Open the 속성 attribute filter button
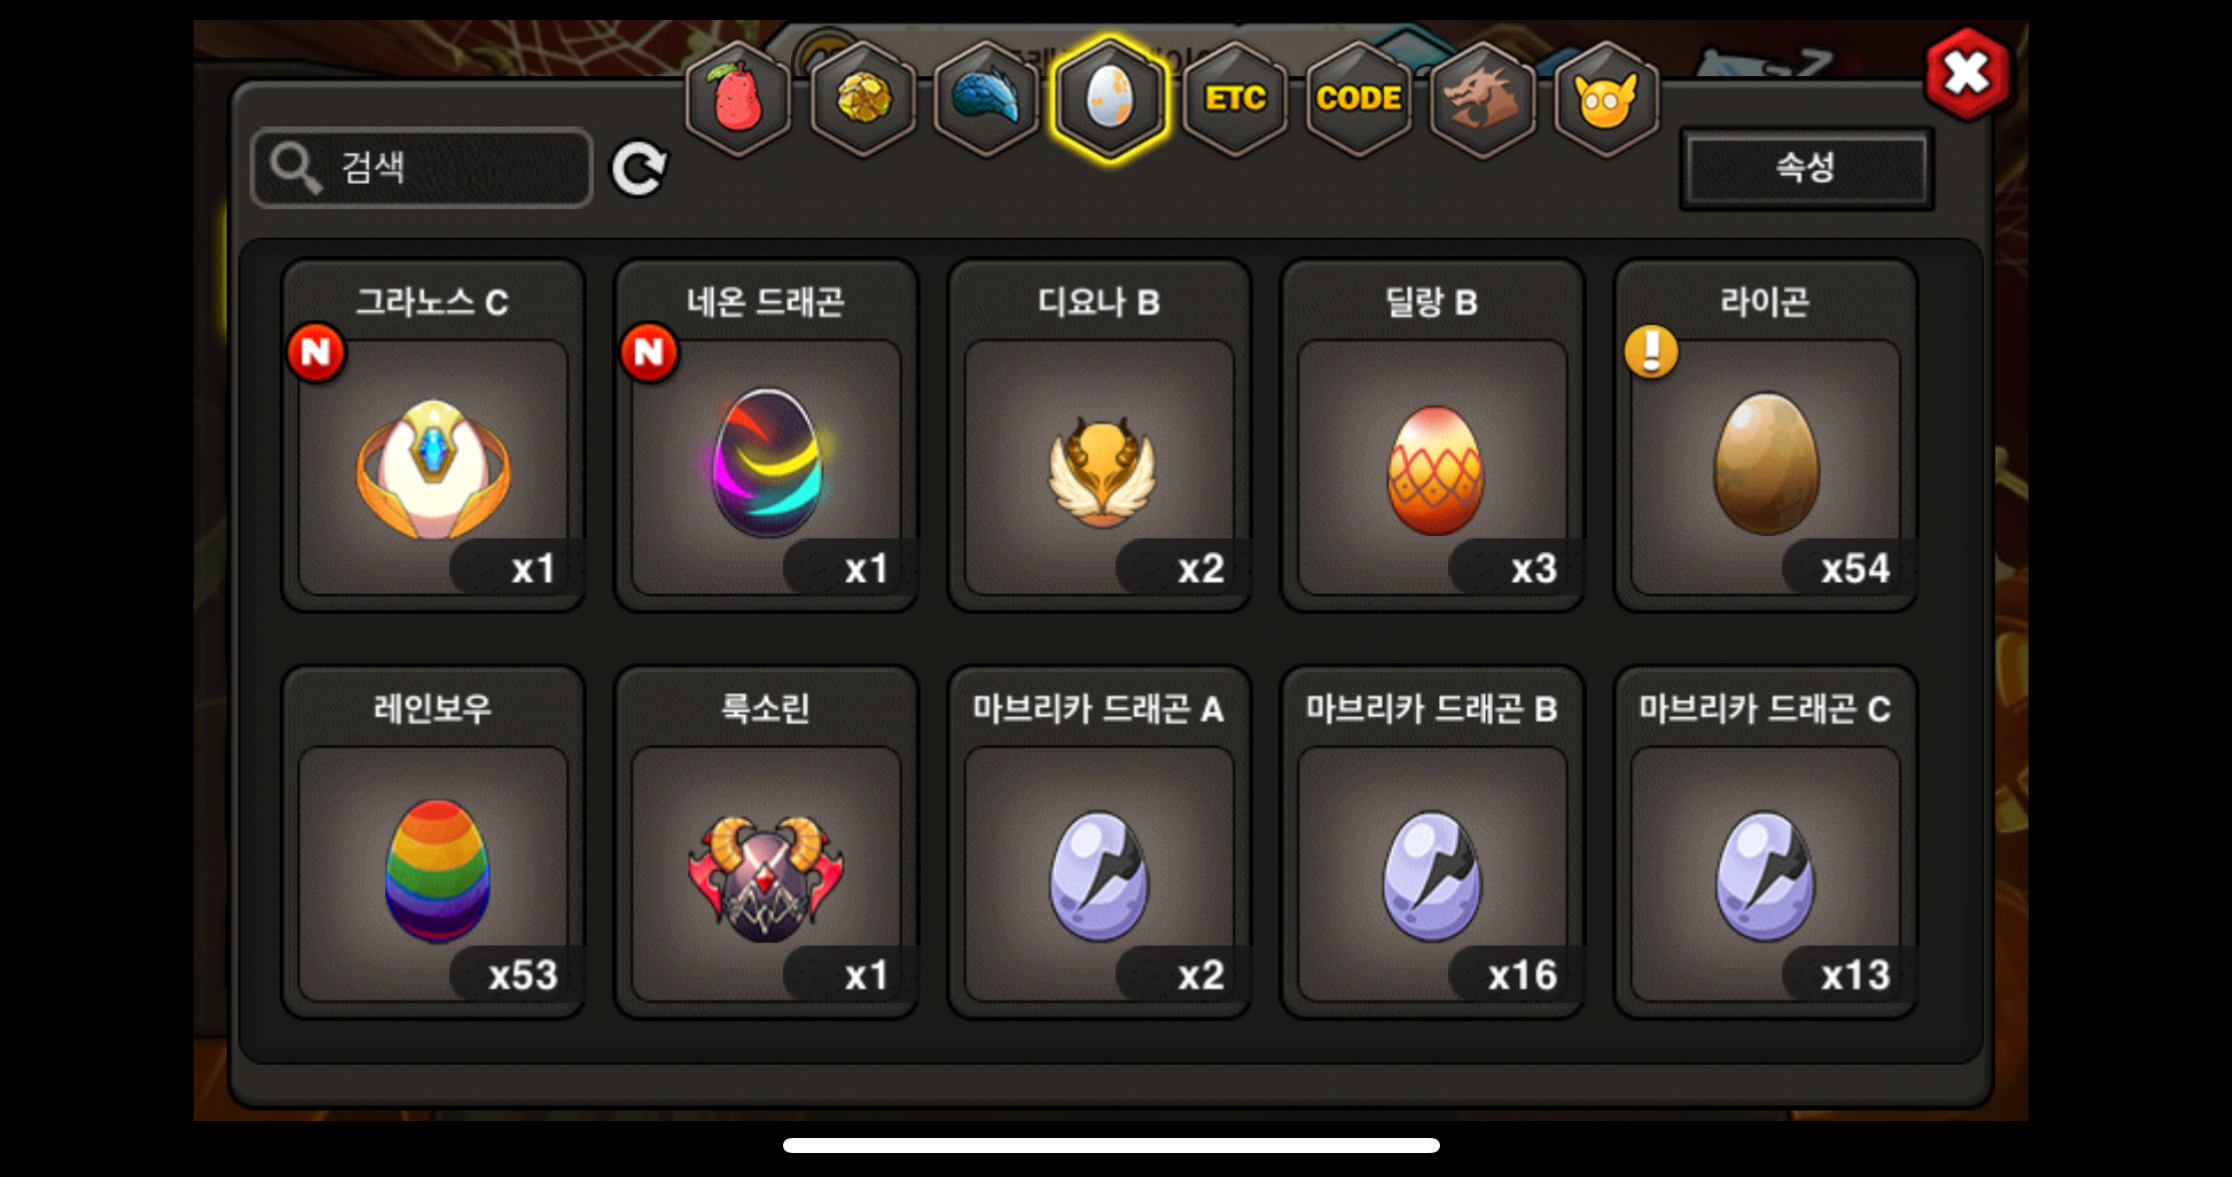 (1806, 168)
